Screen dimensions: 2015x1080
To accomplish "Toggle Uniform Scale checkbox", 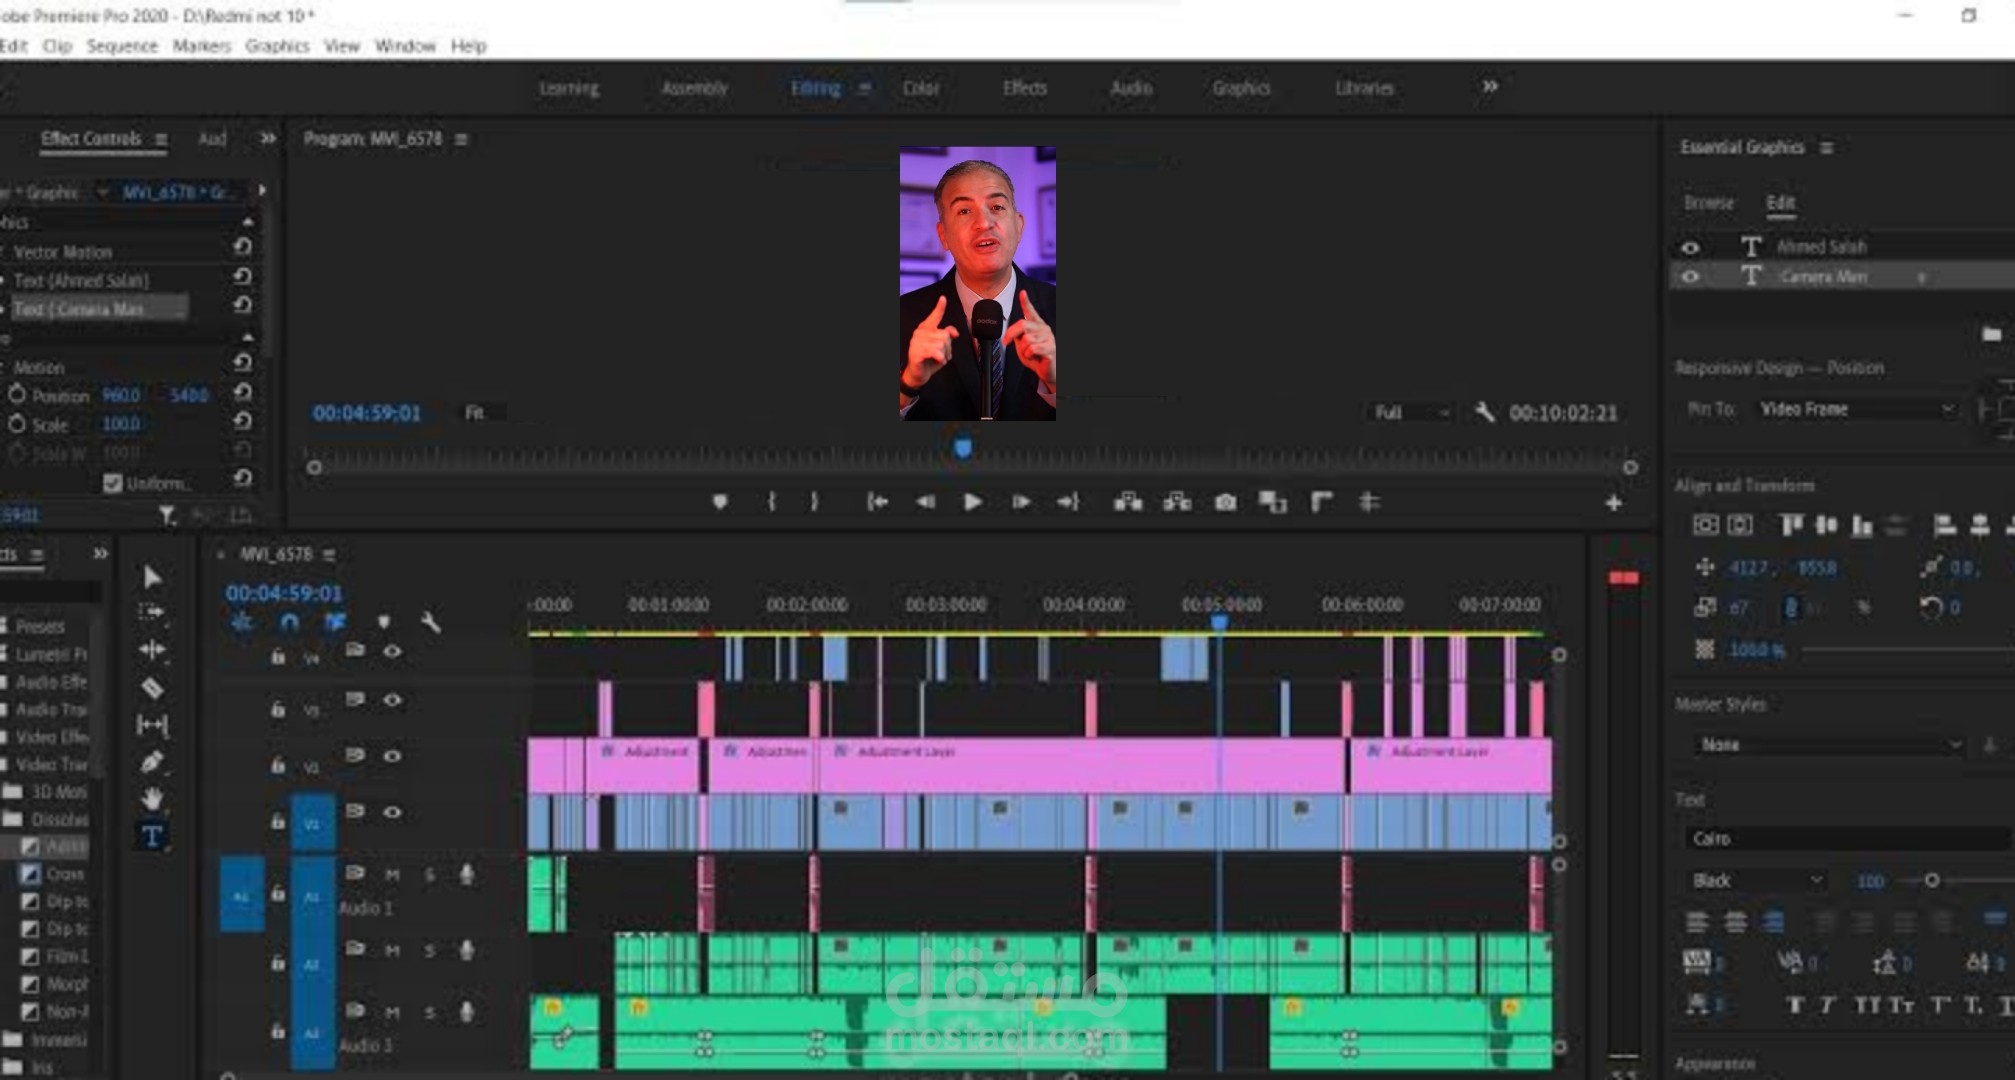I will click(x=112, y=483).
